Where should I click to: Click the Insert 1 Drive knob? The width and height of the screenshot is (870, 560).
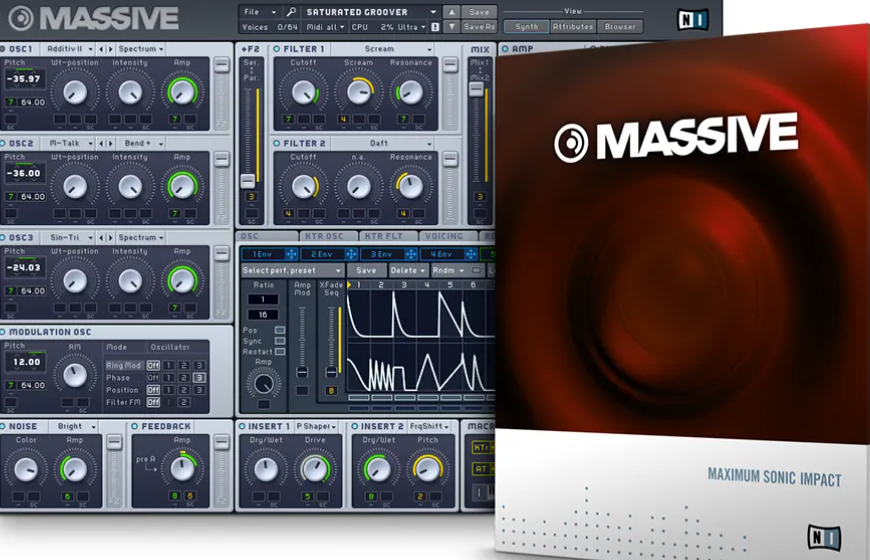pos(315,470)
